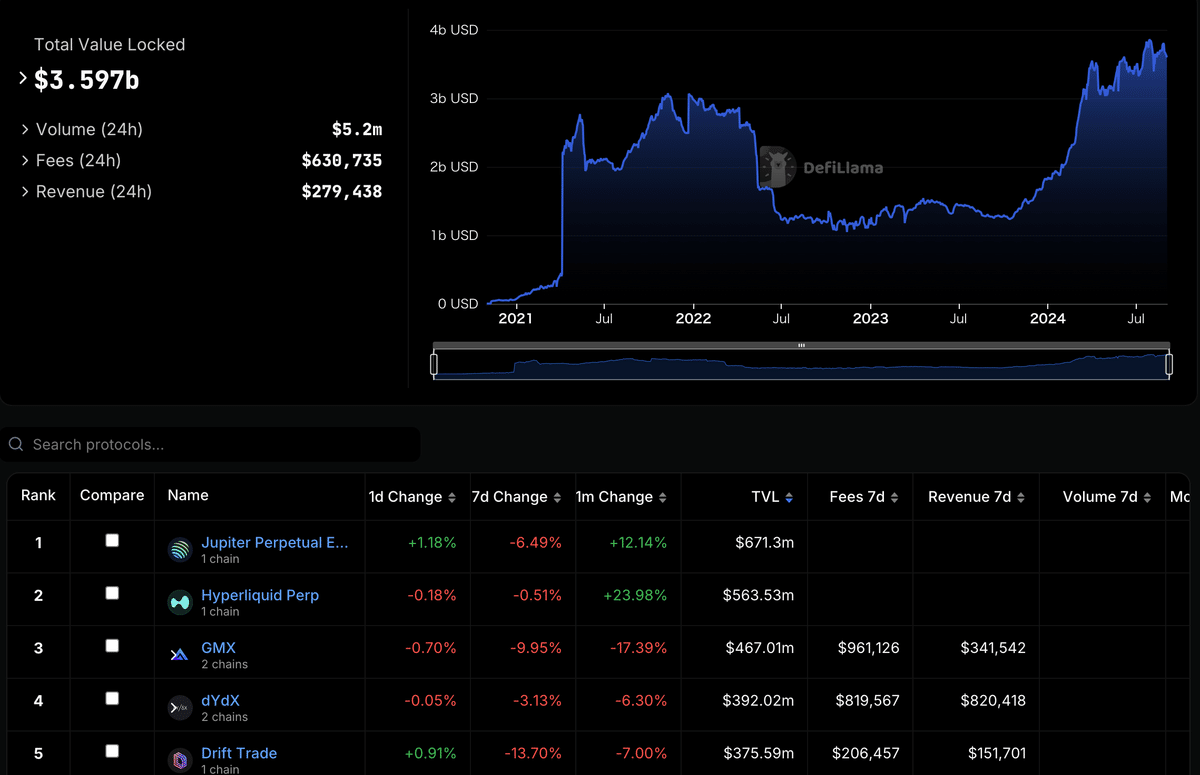Open Hyperliquid Perp protocol page
The height and width of the screenshot is (775, 1200).
pos(260,595)
